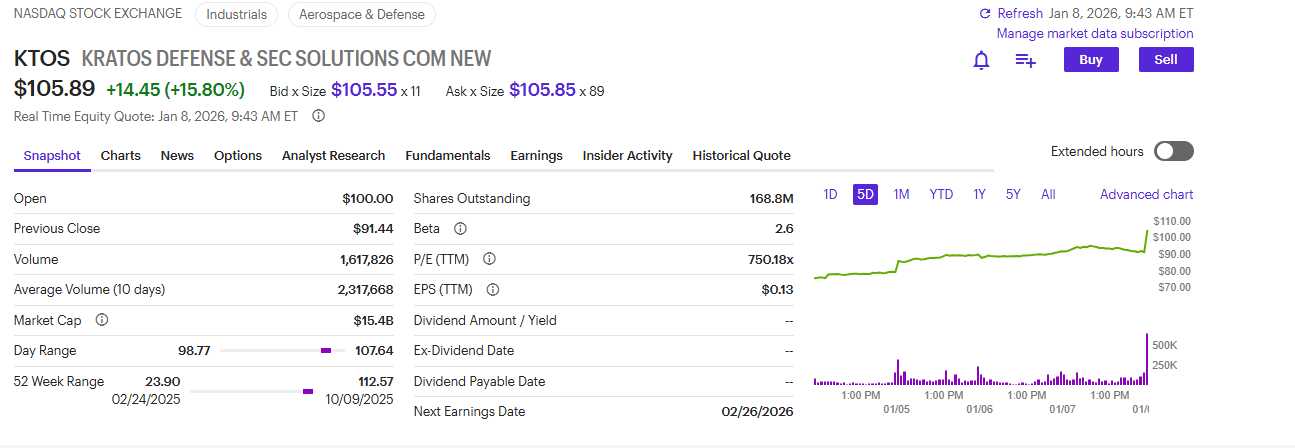Click the P/E (TTM) info icon
Screen dimensions: 1295x448
coord(489,259)
